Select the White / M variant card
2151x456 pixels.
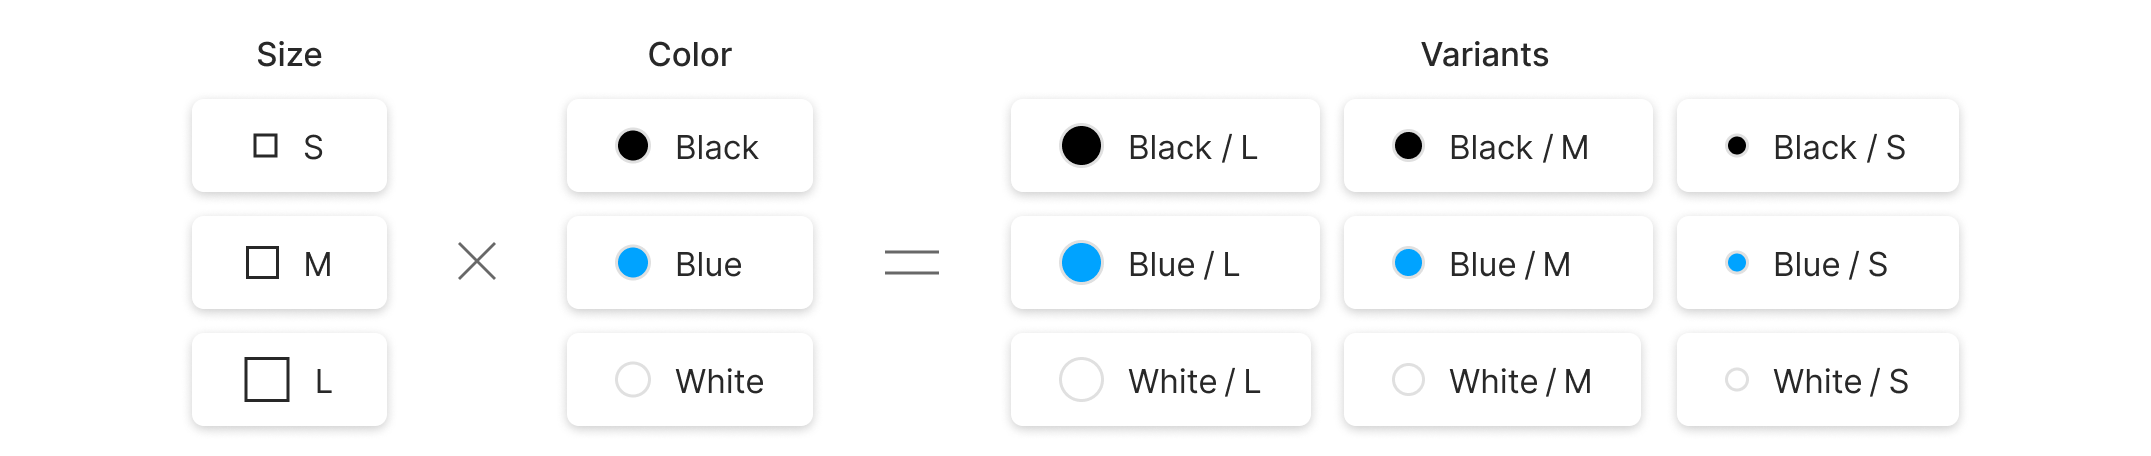pyautogui.click(x=1492, y=380)
